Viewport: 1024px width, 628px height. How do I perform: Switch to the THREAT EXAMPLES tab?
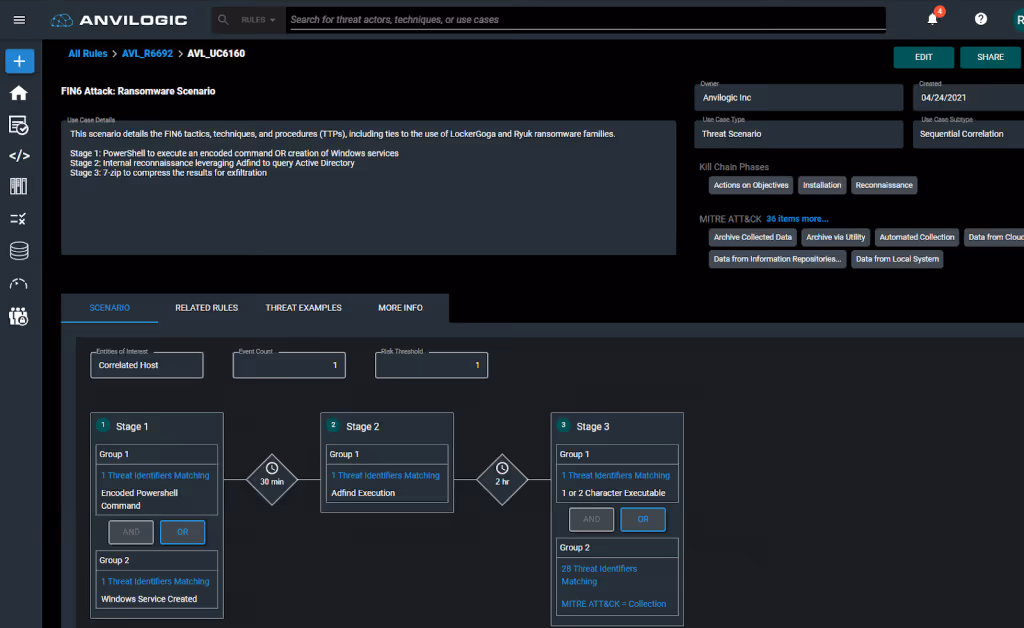[303, 307]
